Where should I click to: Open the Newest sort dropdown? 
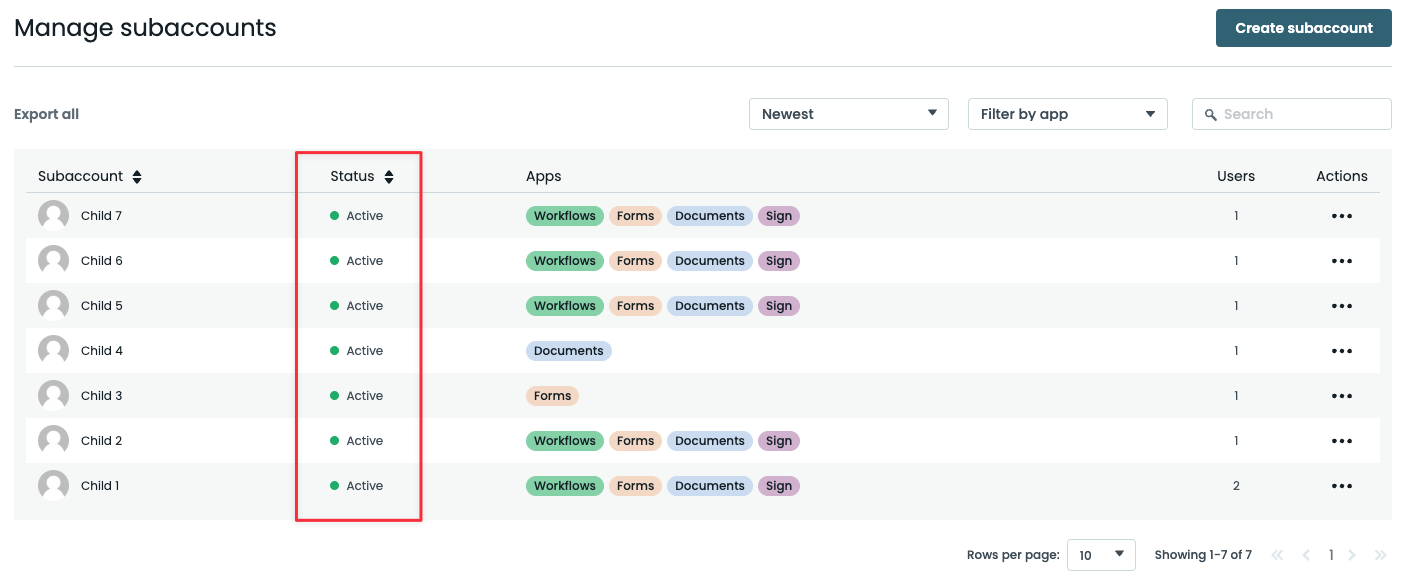point(848,114)
